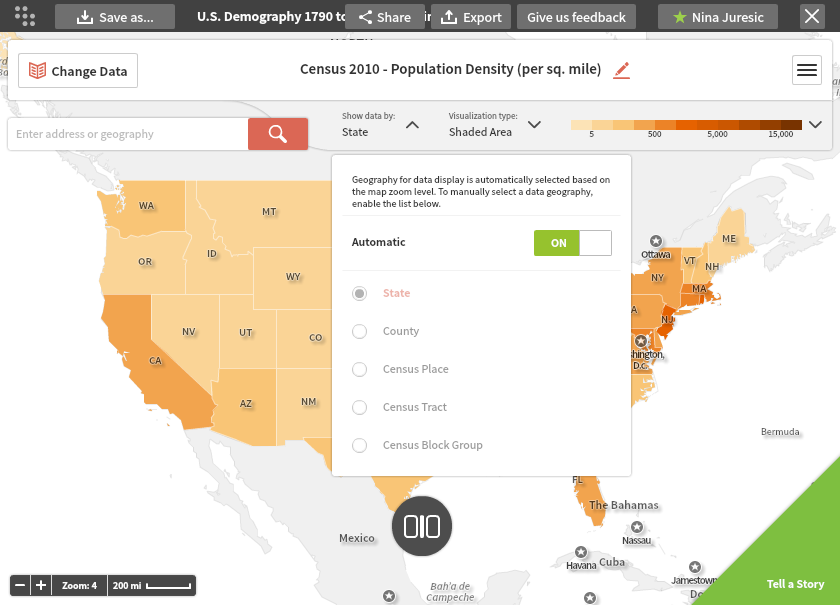The width and height of the screenshot is (840, 605).
Task: Click the red search magnifier button
Action: coord(278,134)
